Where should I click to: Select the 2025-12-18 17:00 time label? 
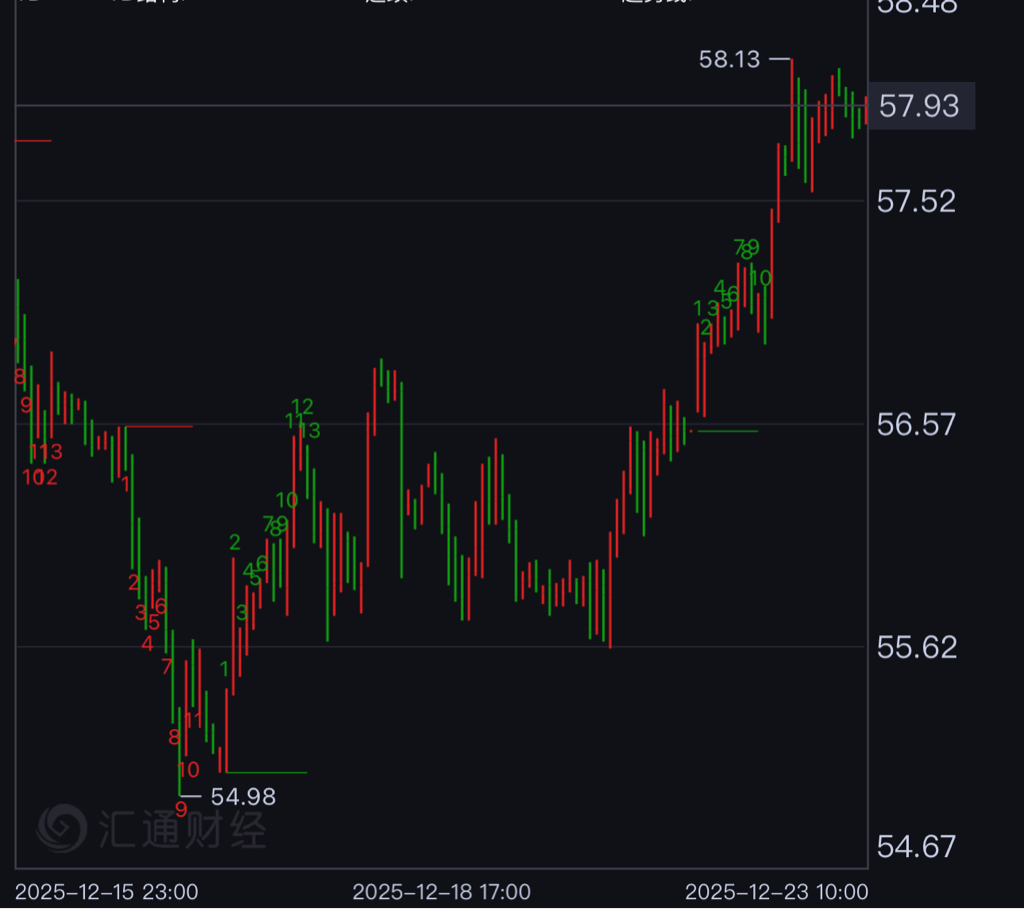pos(441,892)
